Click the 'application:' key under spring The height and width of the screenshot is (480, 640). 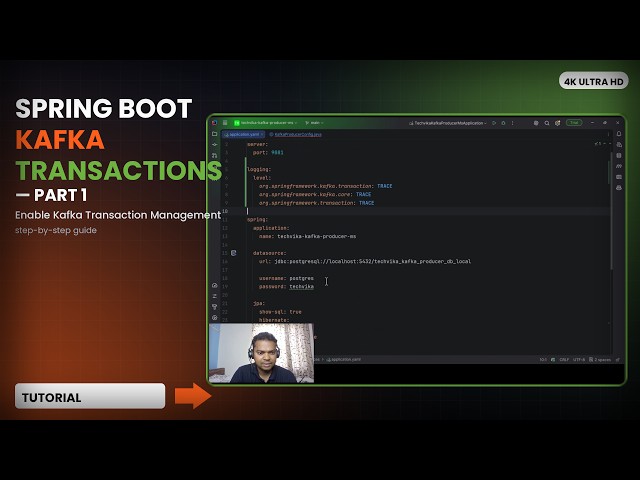(271, 228)
